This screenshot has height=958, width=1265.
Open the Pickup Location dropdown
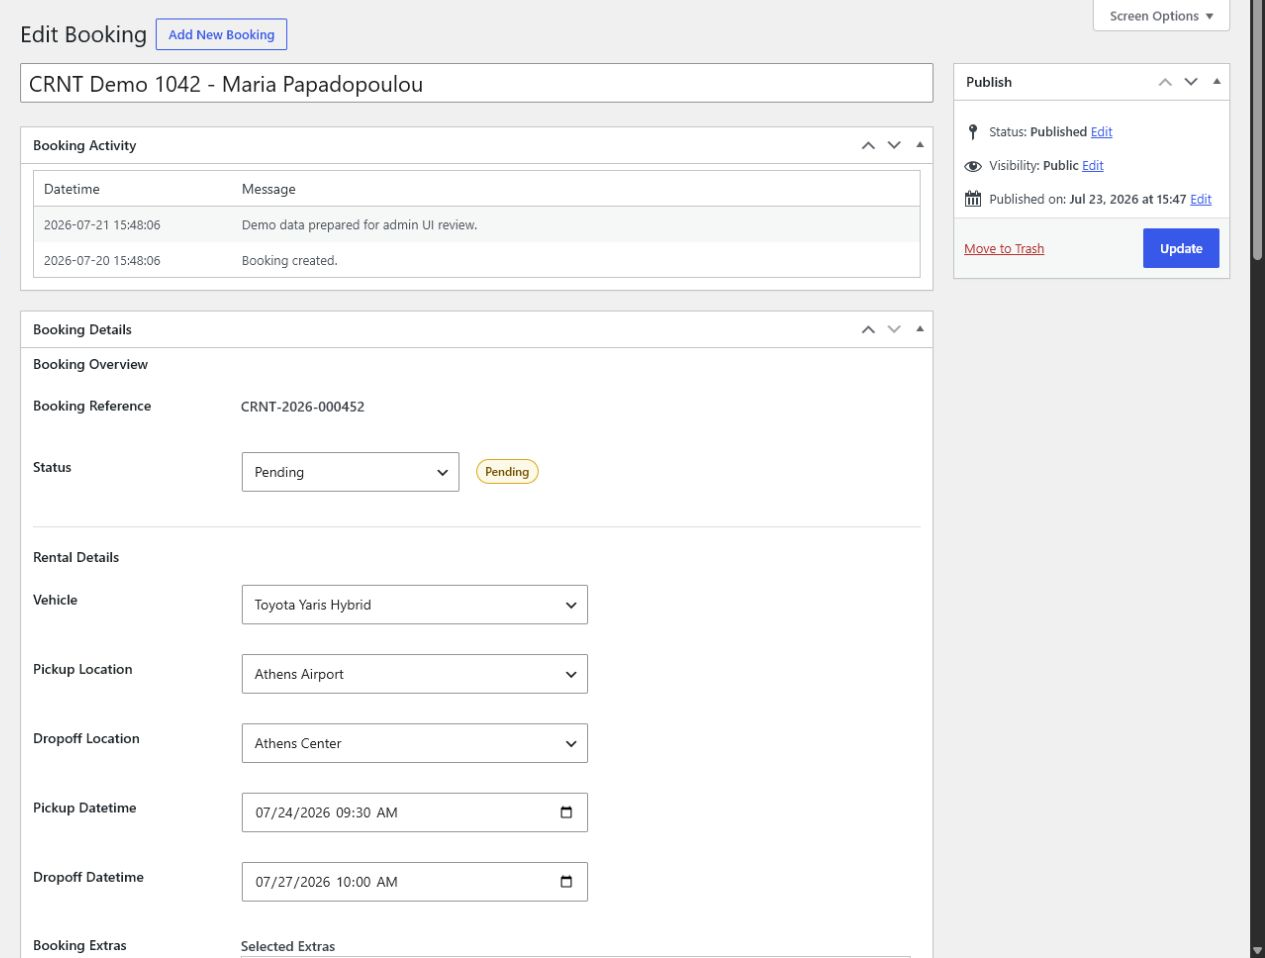(414, 674)
